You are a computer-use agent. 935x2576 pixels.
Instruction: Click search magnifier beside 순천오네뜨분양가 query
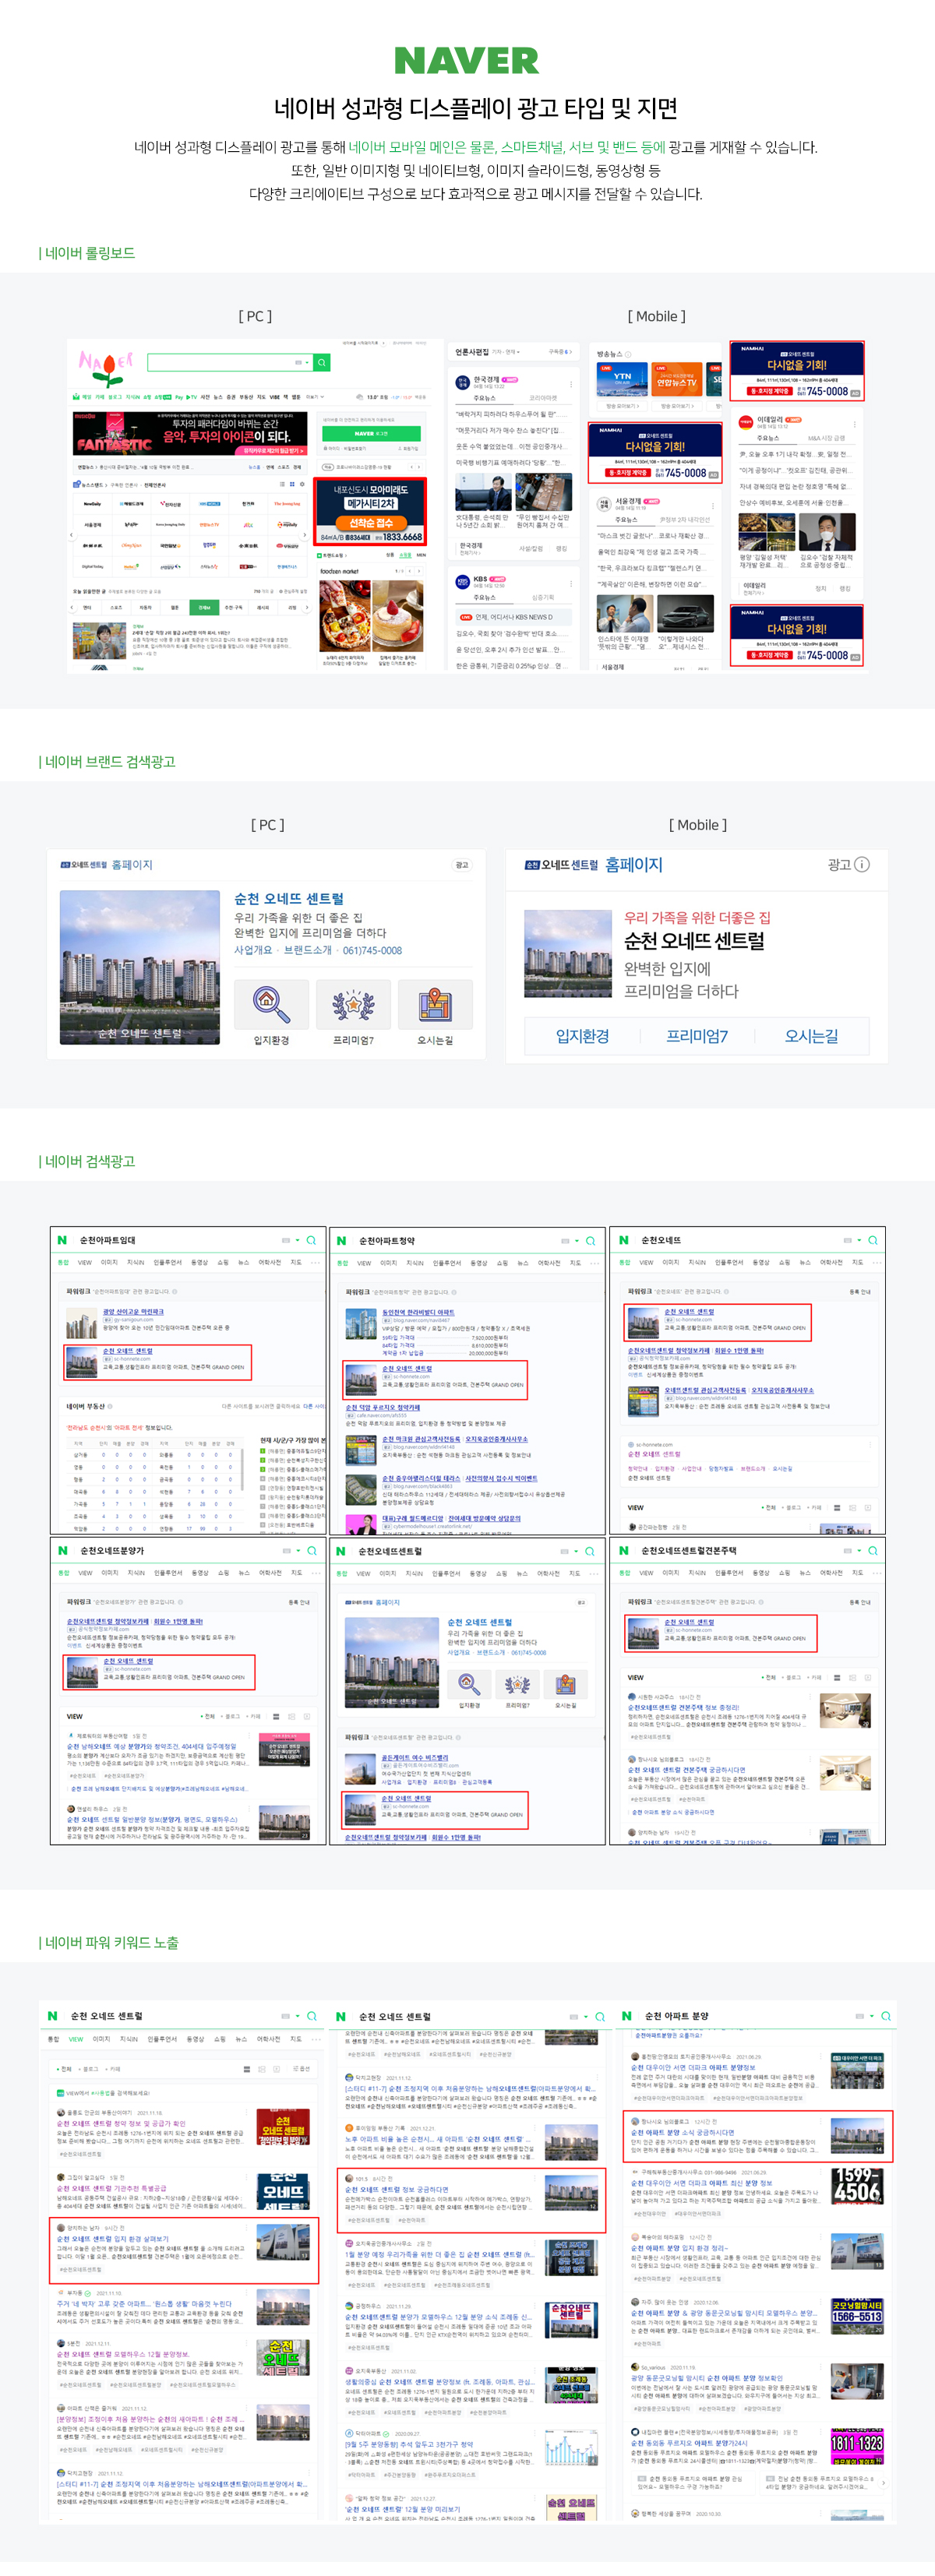(311, 1550)
